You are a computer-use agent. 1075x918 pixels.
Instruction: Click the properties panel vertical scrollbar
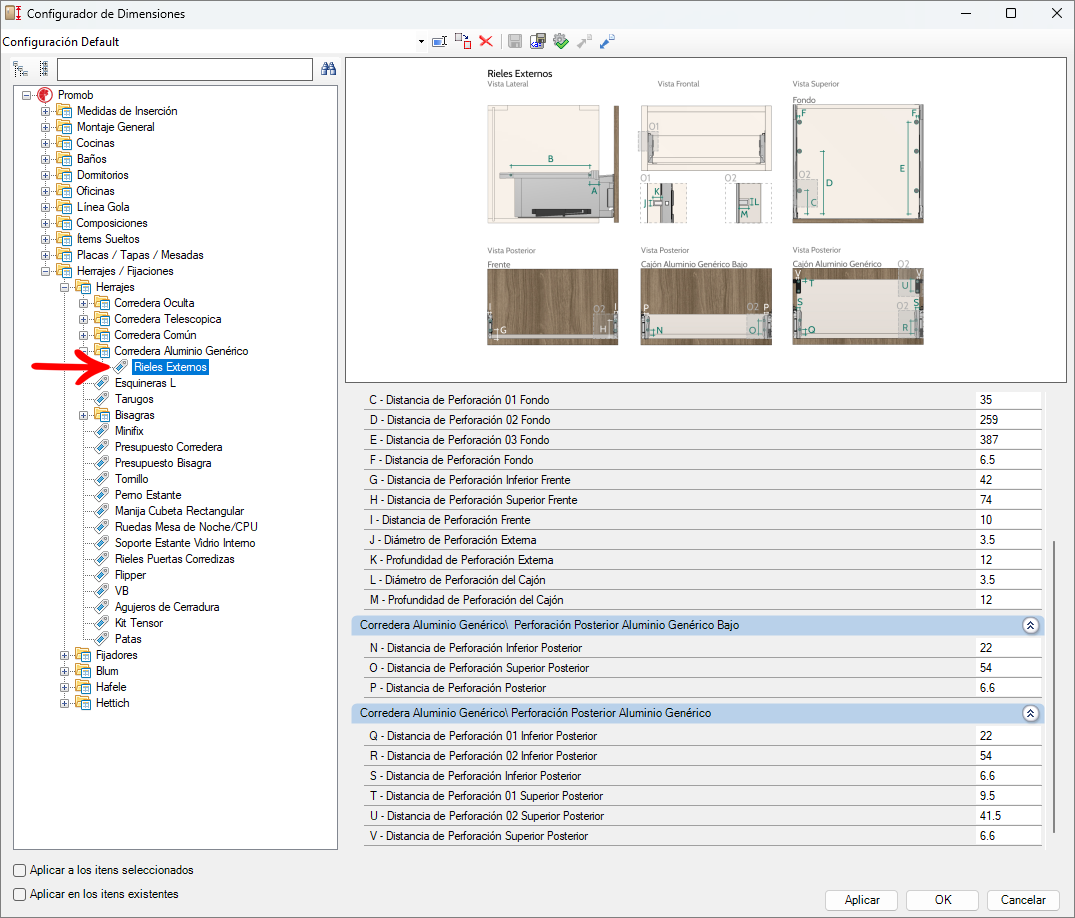pyautogui.click(x=1054, y=686)
